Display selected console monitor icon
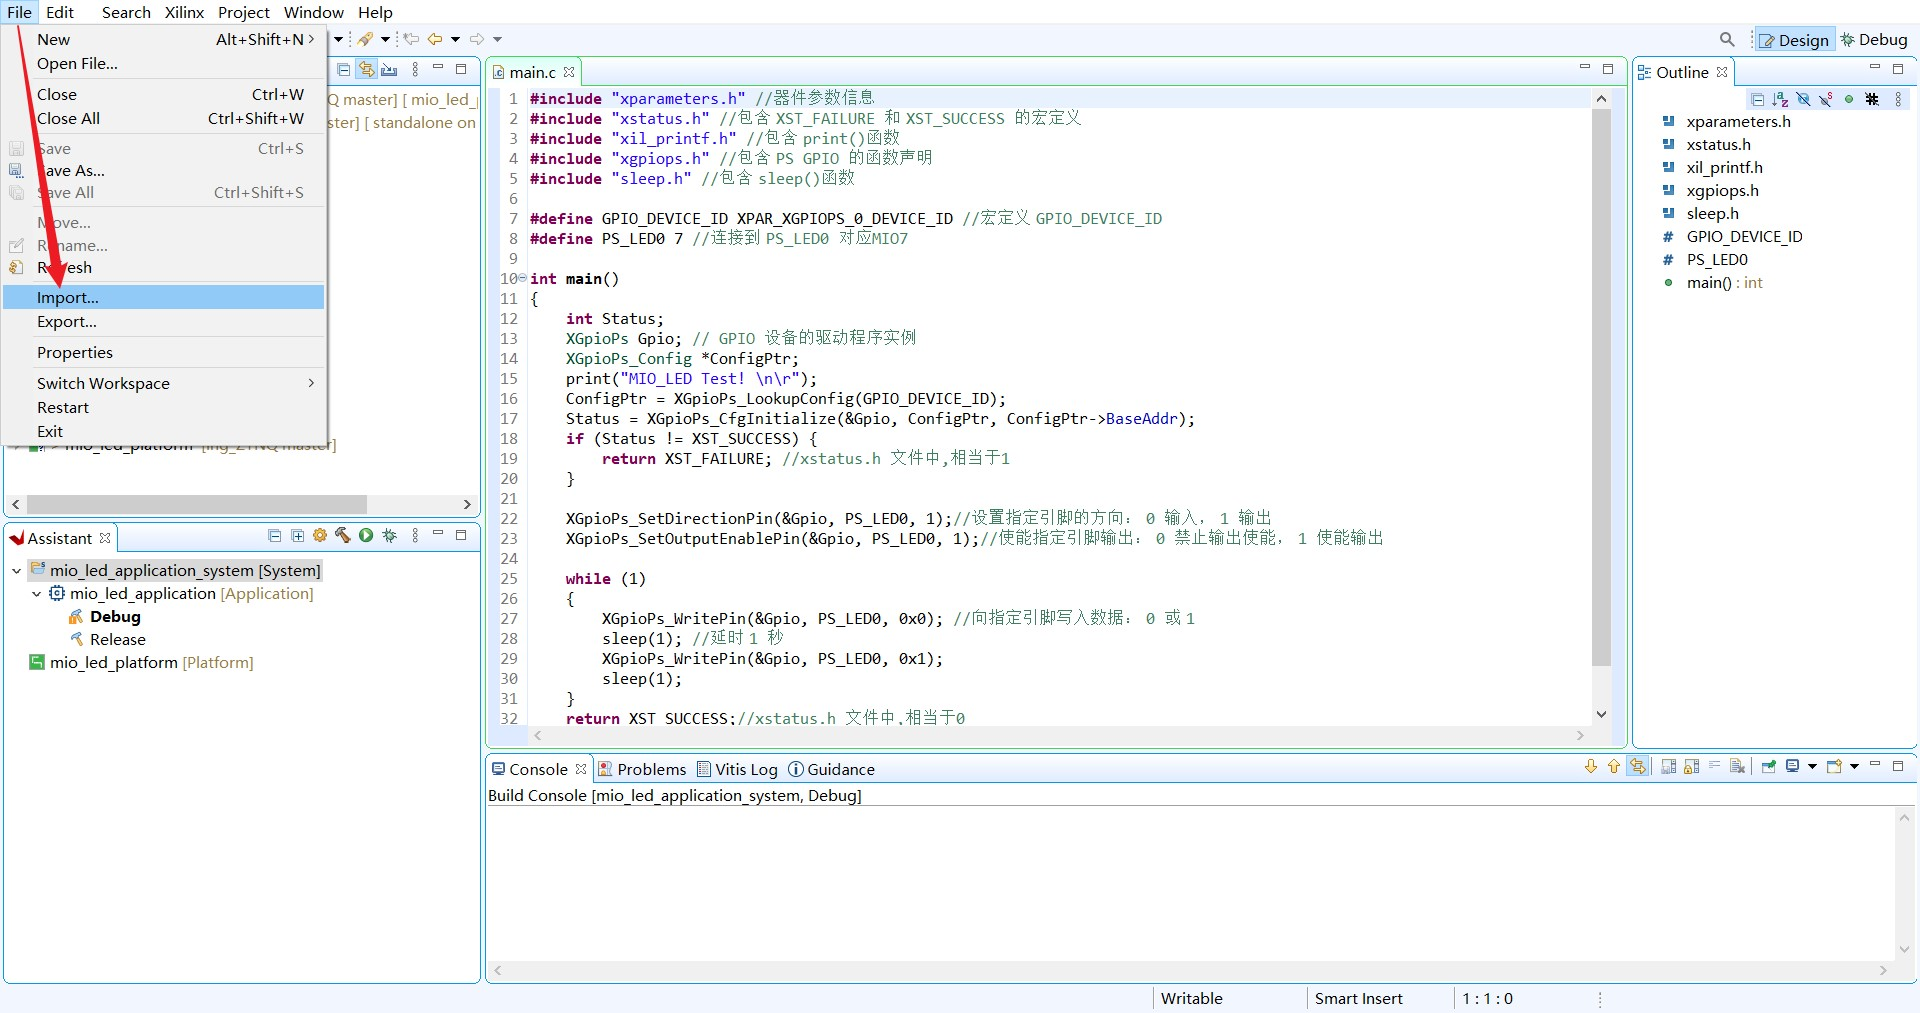Image resolution: width=1920 pixels, height=1013 pixels. (x=1792, y=767)
